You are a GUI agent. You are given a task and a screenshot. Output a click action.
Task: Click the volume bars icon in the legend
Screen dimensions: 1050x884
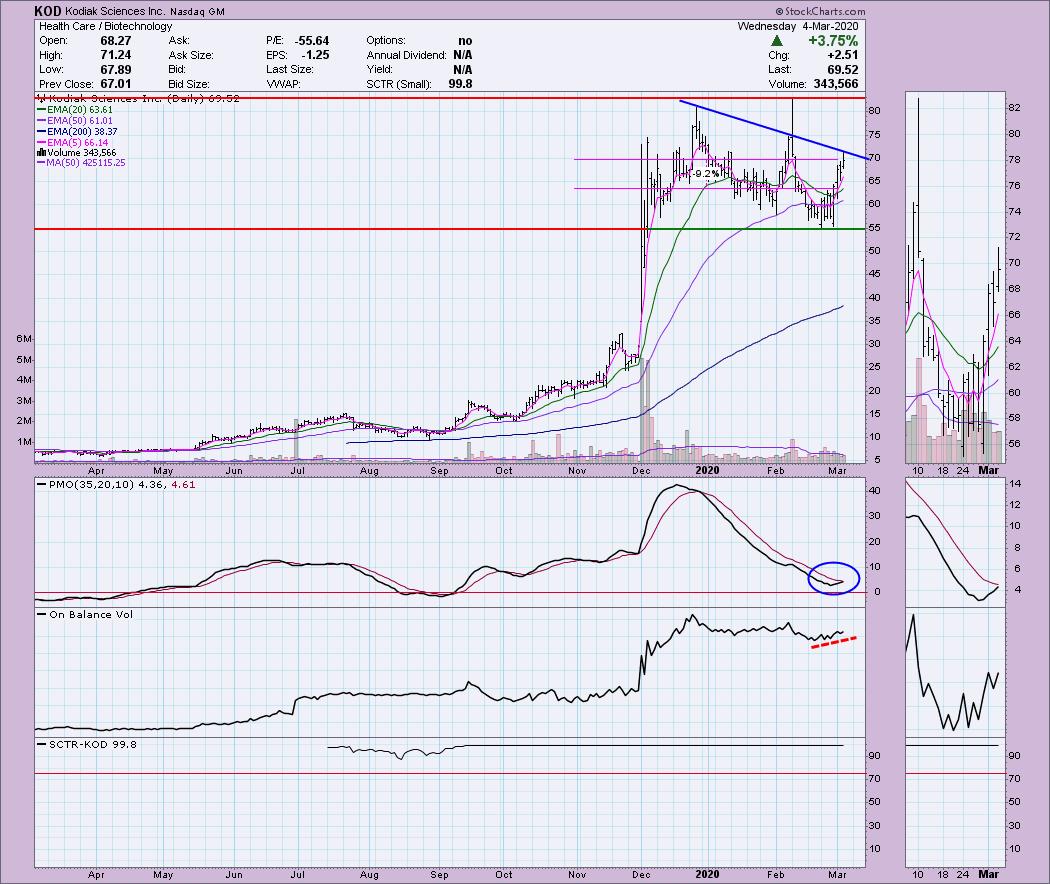(41, 153)
